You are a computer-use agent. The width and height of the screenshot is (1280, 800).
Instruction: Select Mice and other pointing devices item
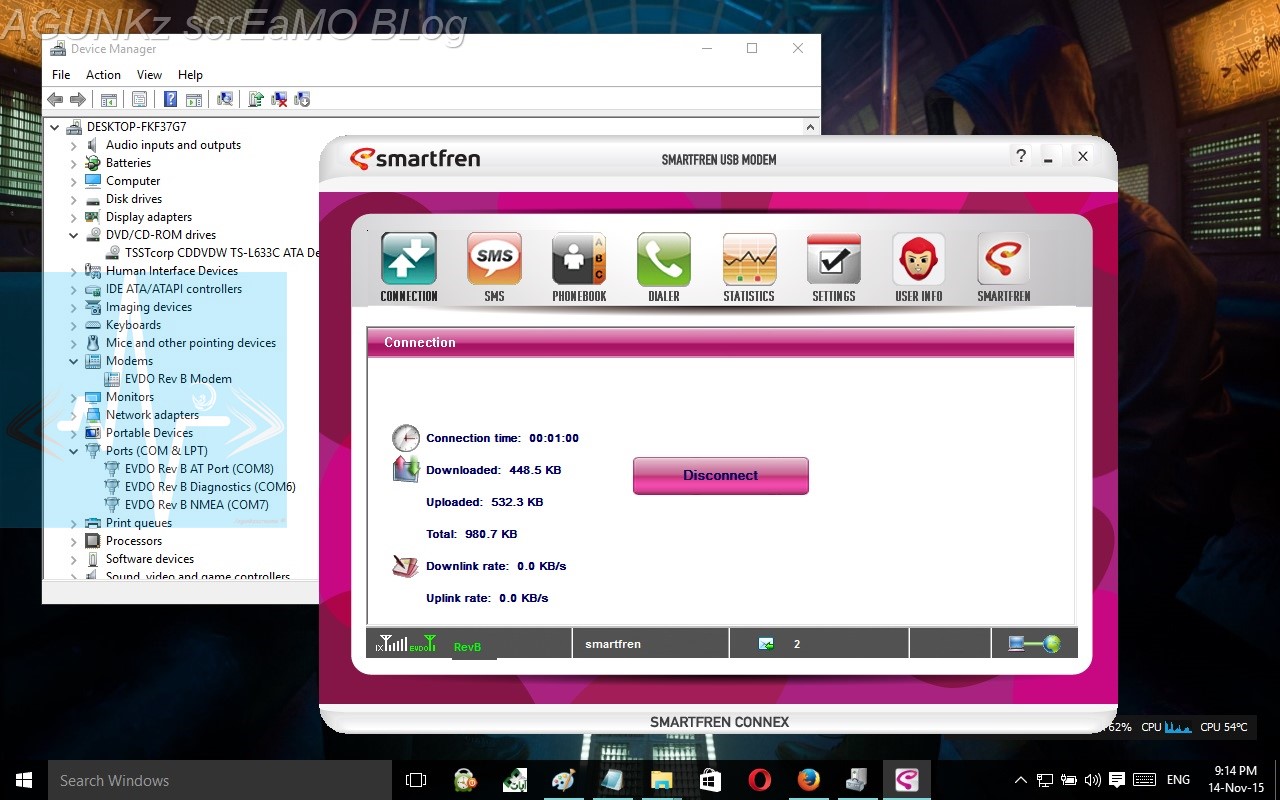click(x=191, y=343)
